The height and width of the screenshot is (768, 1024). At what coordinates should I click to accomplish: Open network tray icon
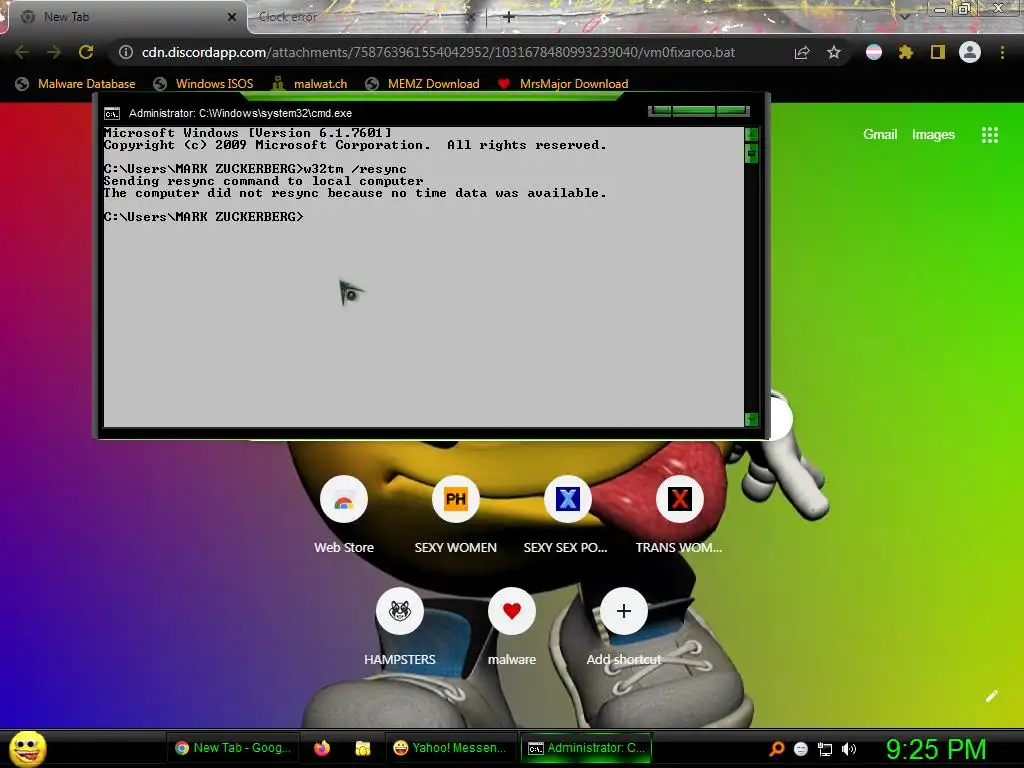[x=825, y=750]
